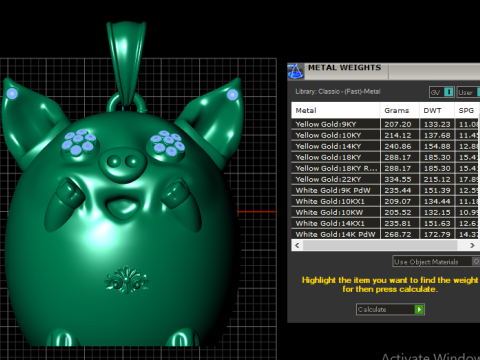480x360 pixels.
Task: Click the 268.72 grams cell
Action: [399, 234]
